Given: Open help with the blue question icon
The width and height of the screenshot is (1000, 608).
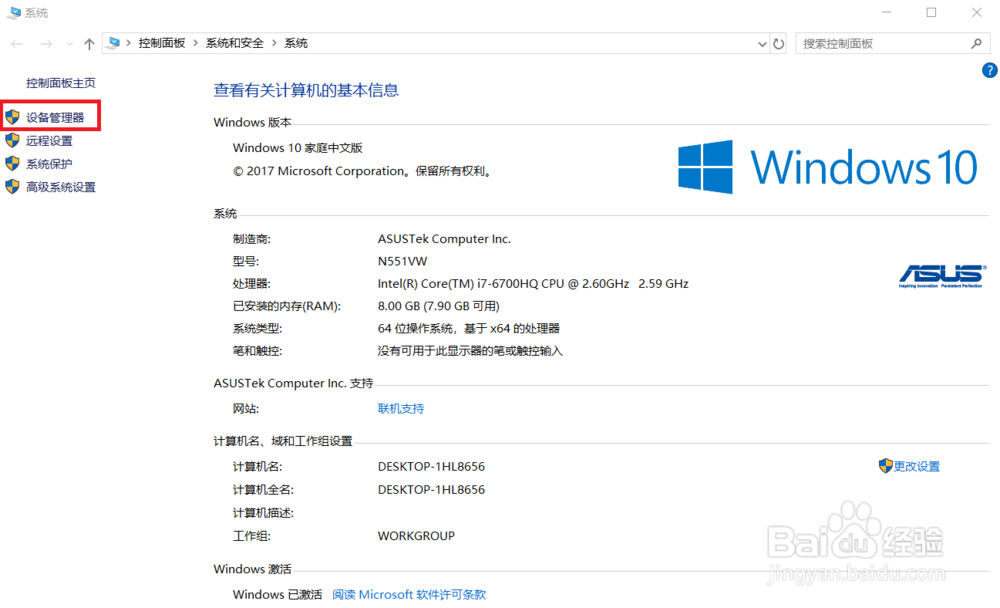Looking at the screenshot, I should point(990,70).
